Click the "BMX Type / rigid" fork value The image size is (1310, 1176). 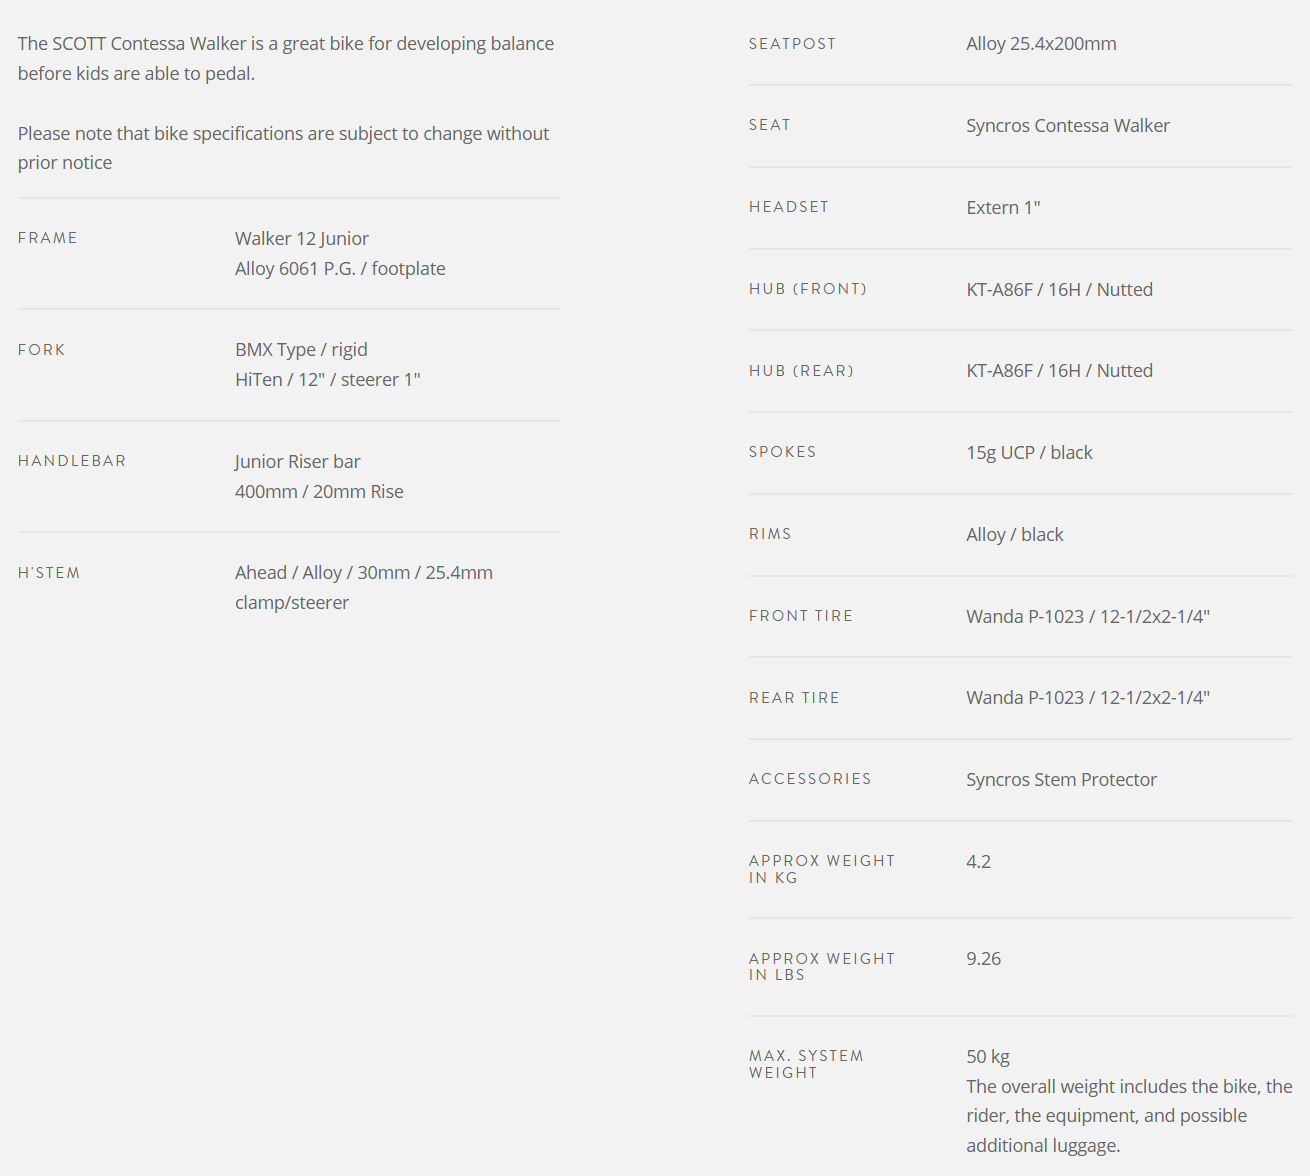(x=301, y=350)
